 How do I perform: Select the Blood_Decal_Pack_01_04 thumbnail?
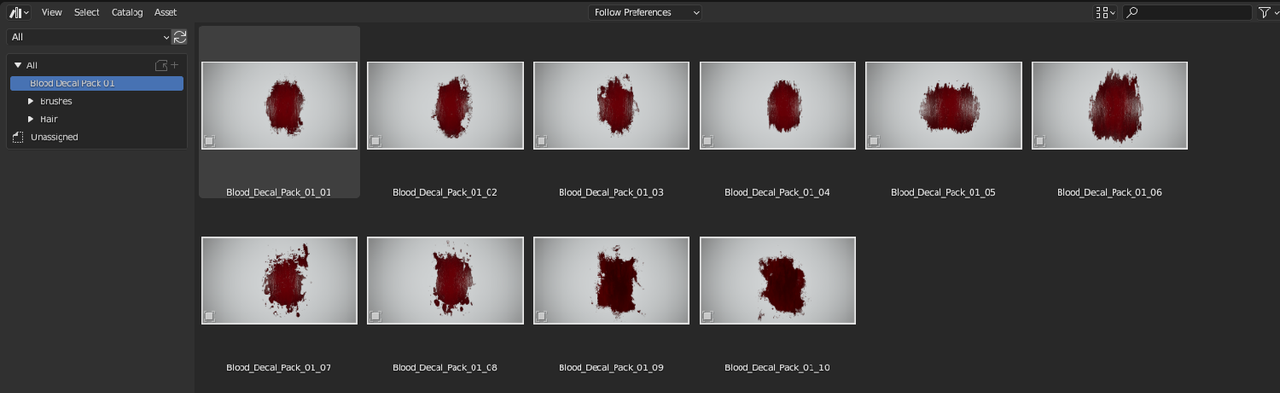[x=778, y=105]
